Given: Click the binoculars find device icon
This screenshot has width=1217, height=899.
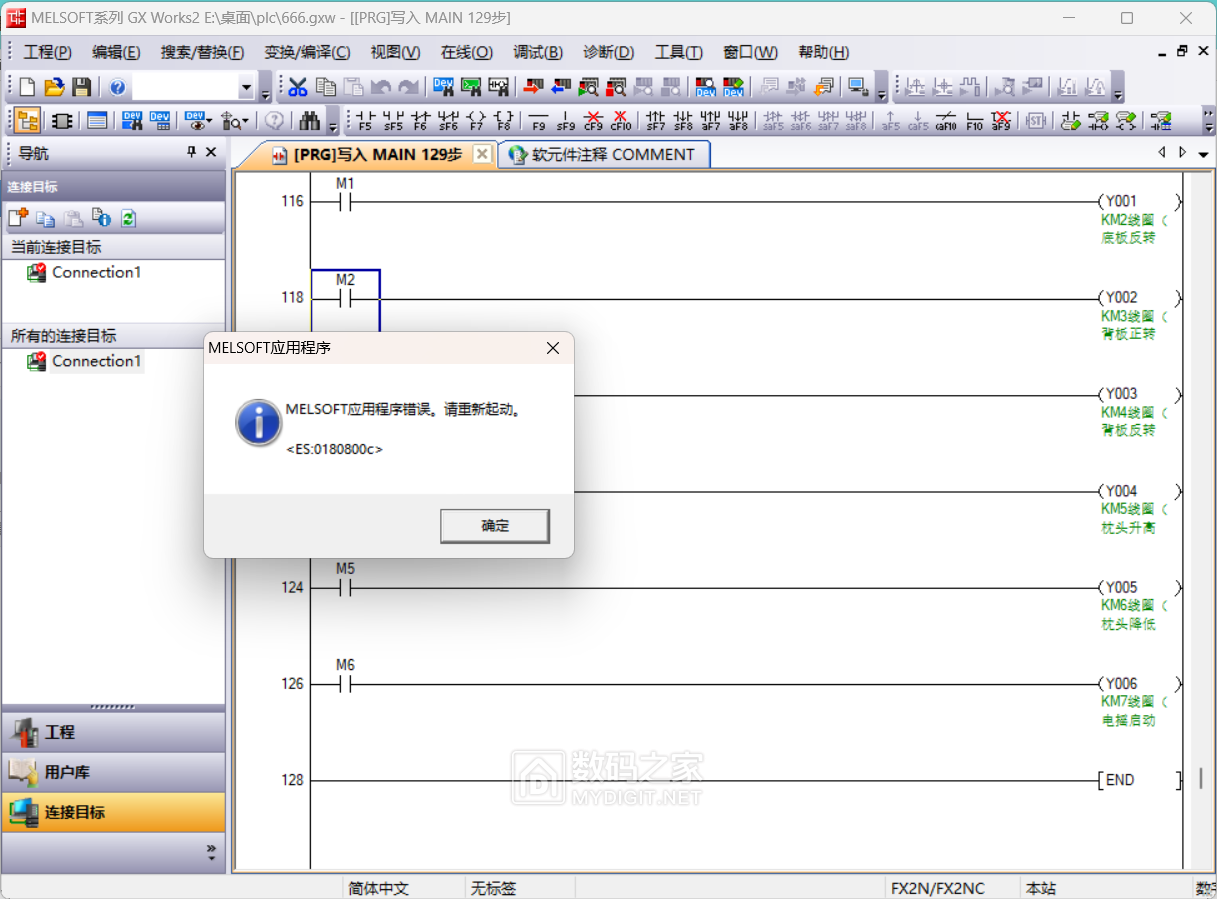Looking at the screenshot, I should [309, 121].
